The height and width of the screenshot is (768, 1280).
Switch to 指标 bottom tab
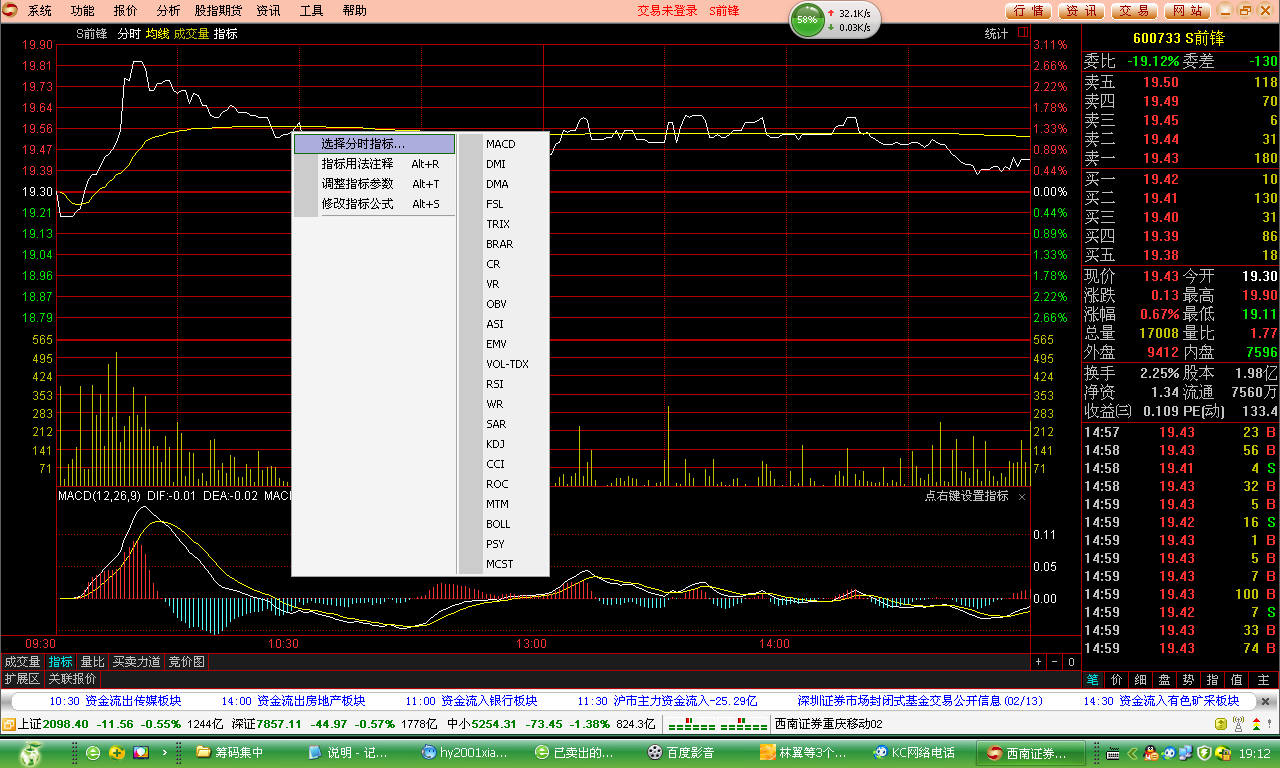click(x=60, y=662)
